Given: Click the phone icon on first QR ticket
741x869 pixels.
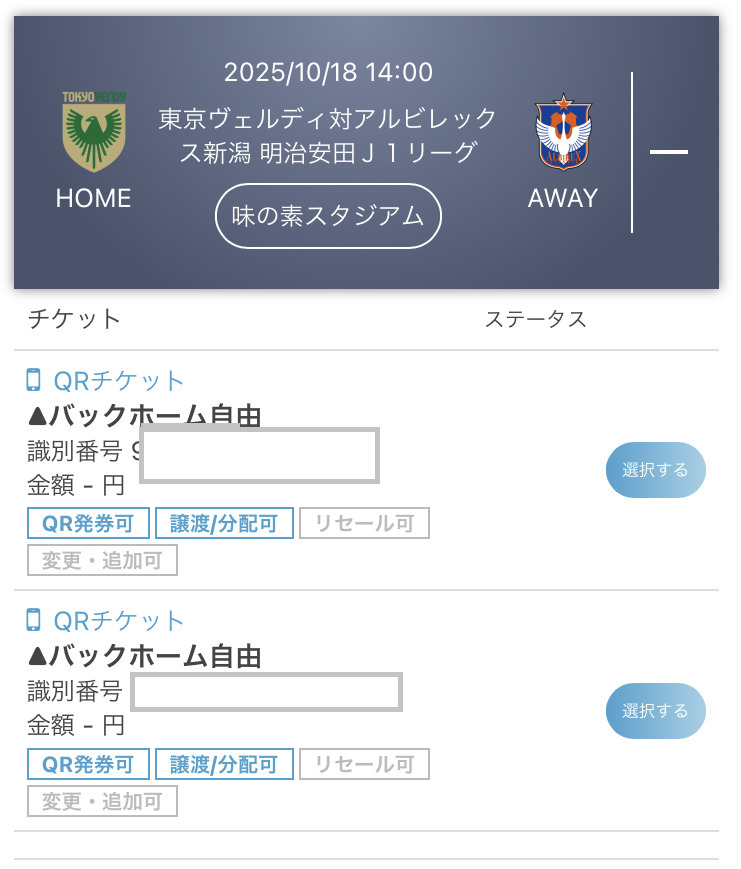Looking at the screenshot, I should pyautogui.click(x=34, y=380).
